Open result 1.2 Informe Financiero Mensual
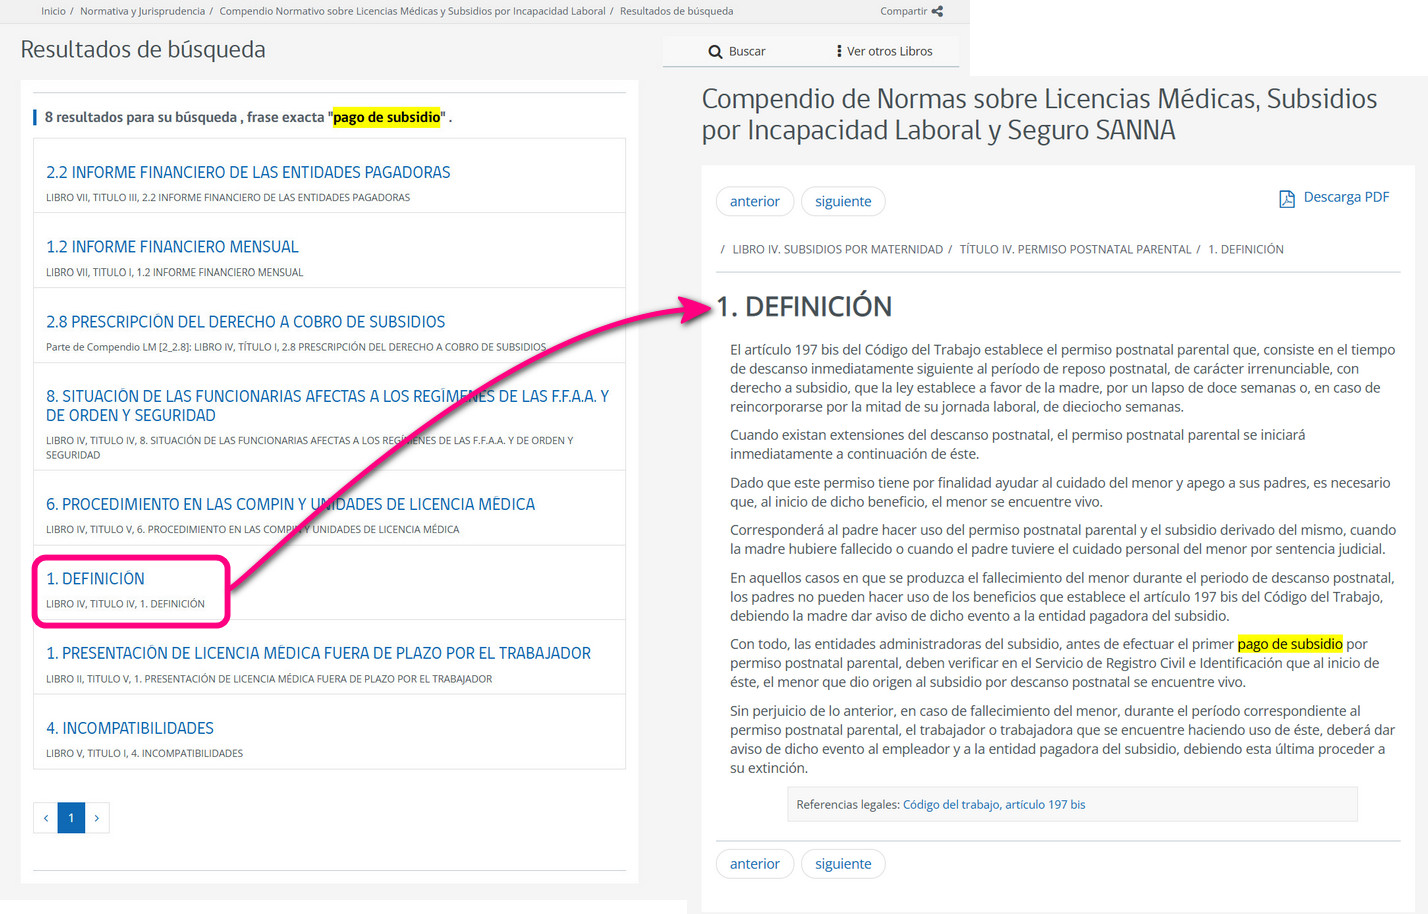1428x914 pixels. click(172, 247)
